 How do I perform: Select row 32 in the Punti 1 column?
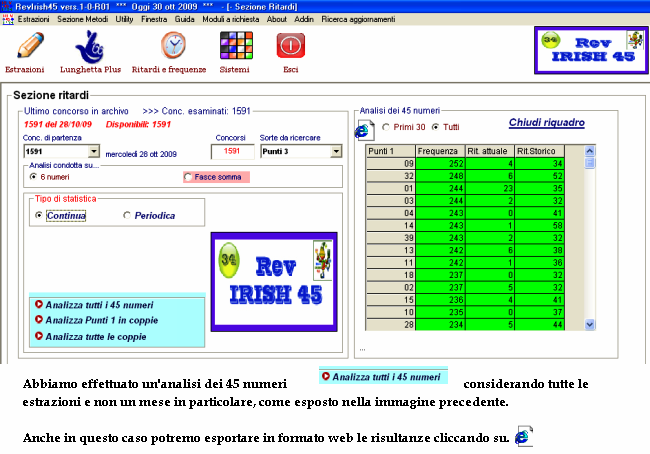click(390, 176)
